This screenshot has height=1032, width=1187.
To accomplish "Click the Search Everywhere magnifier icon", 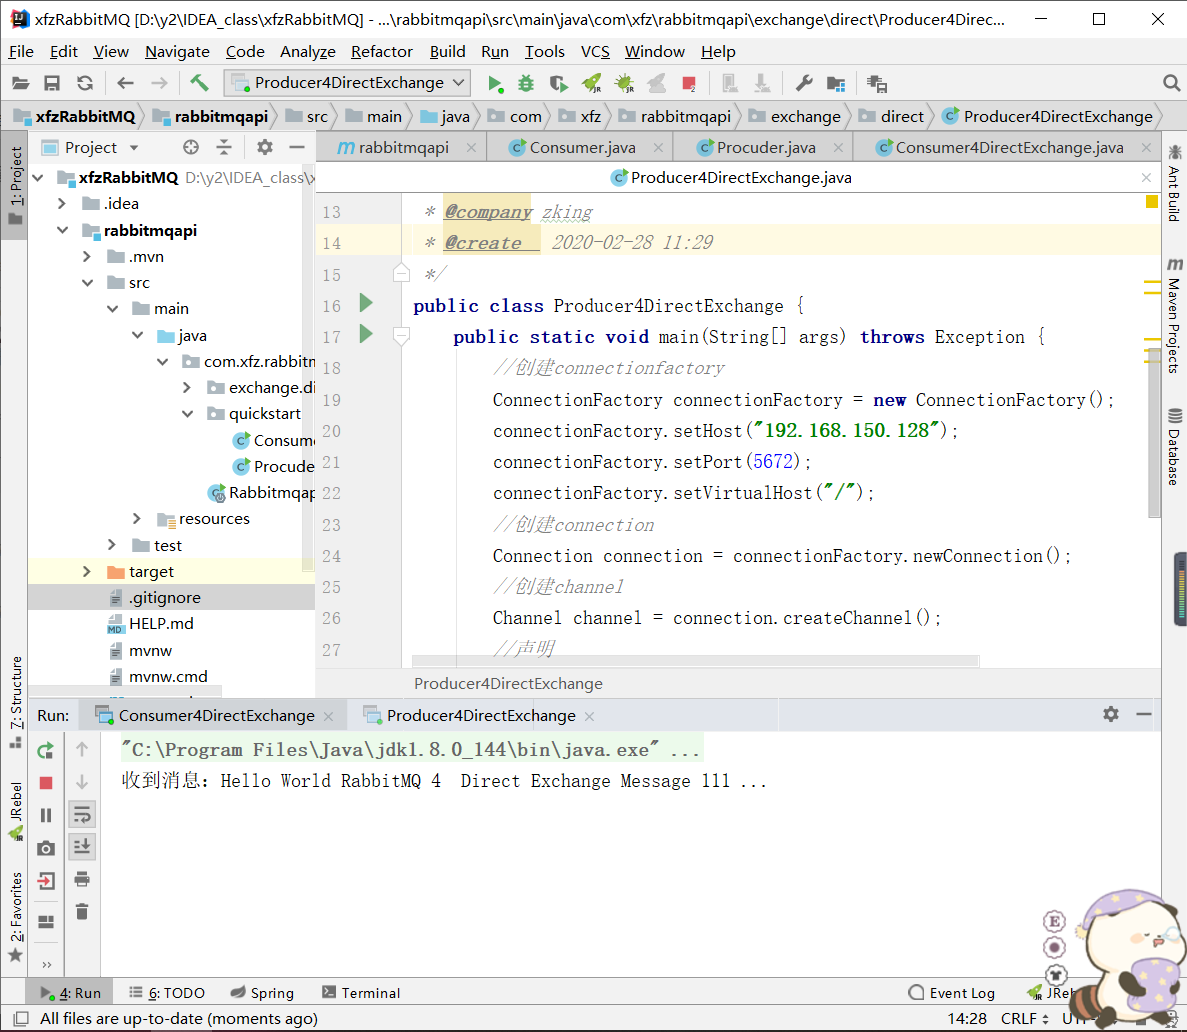I will coord(1170,83).
